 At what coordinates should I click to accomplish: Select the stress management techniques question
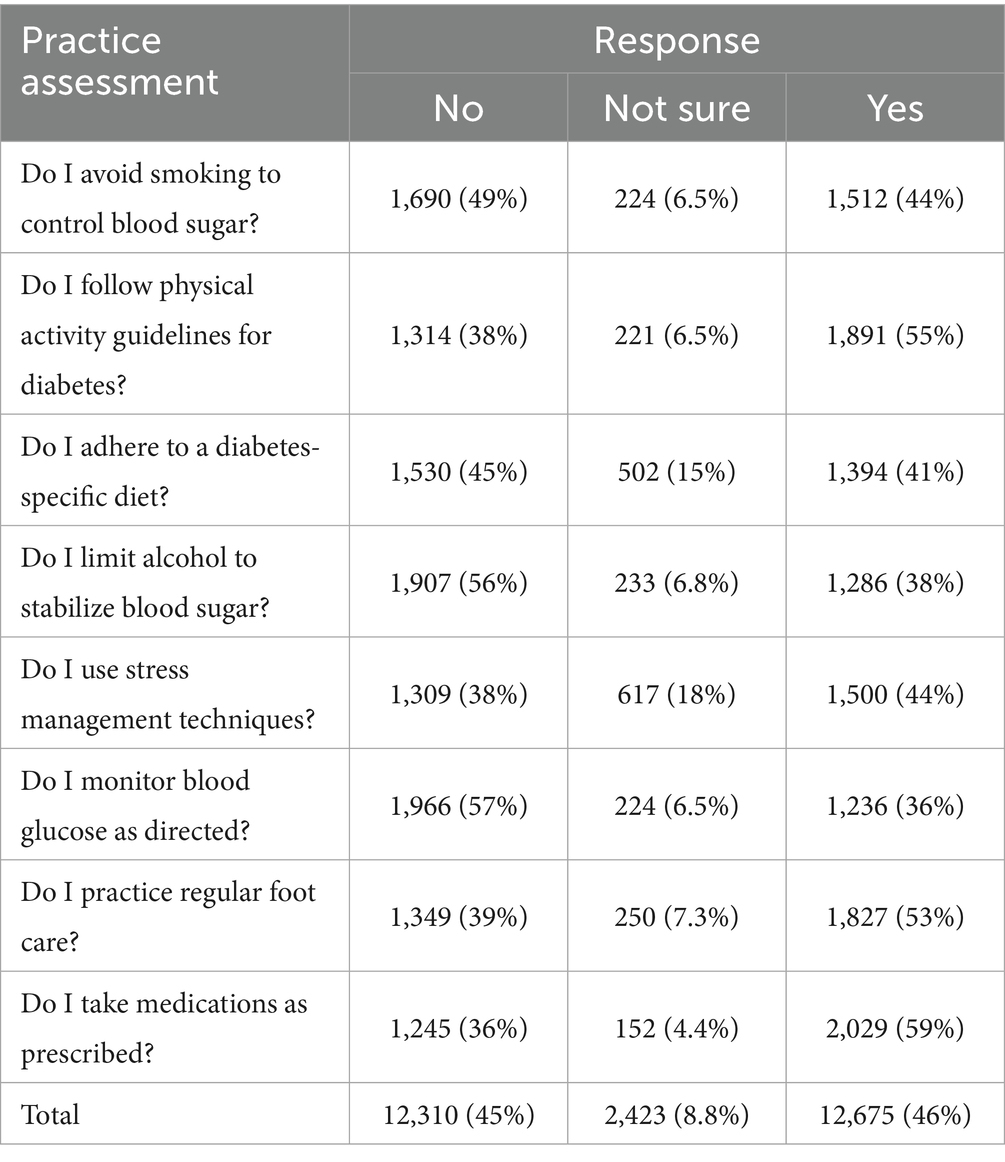pyautogui.click(x=168, y=694)
